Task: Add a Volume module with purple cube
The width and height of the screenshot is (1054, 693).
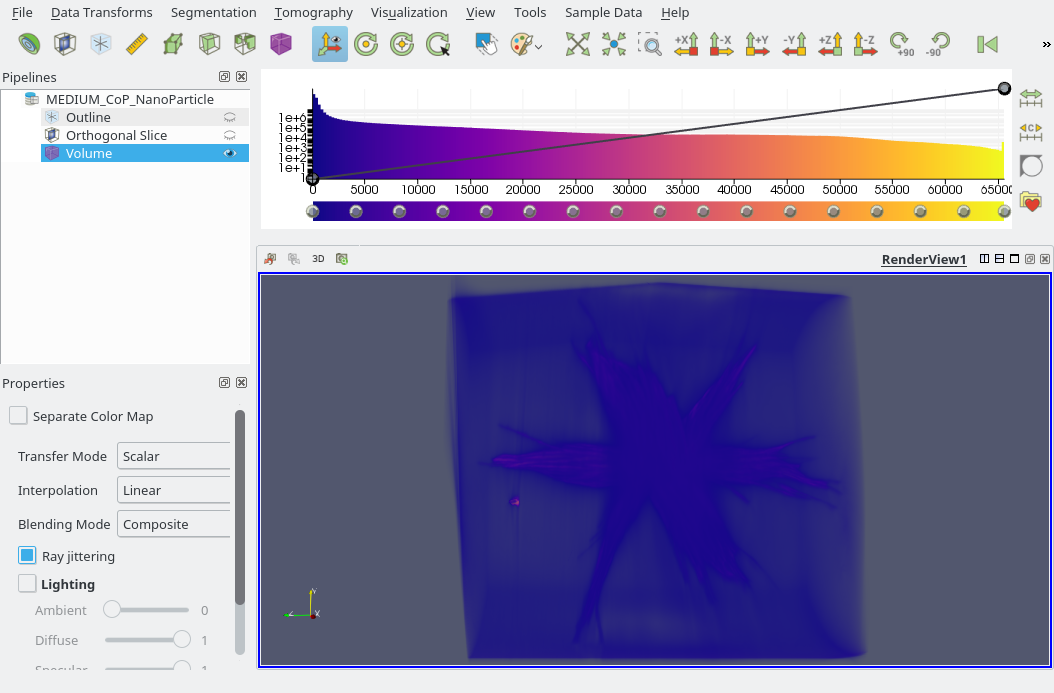Action: point(281,44)
